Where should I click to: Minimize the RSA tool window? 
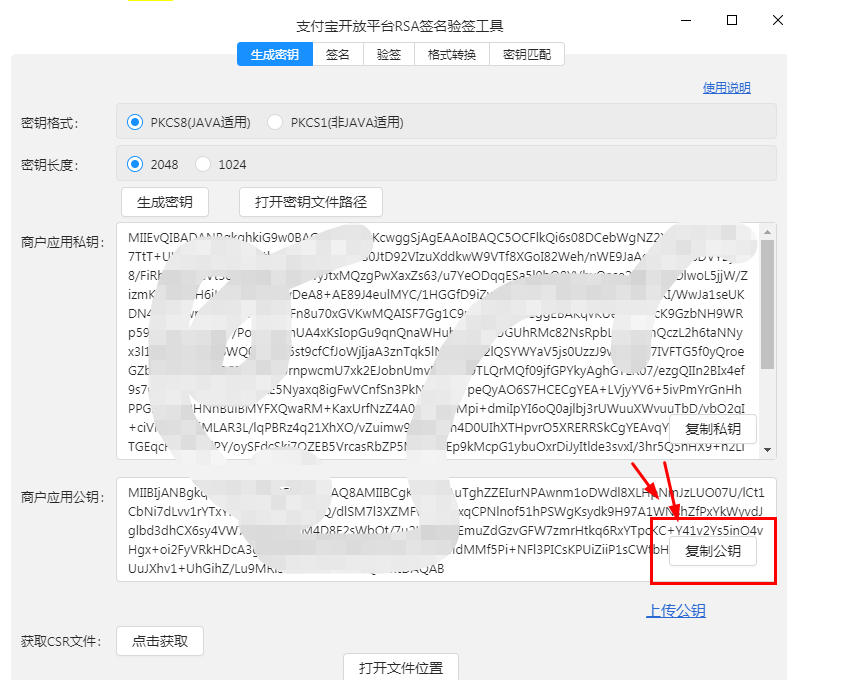click(x=686, y=21)
